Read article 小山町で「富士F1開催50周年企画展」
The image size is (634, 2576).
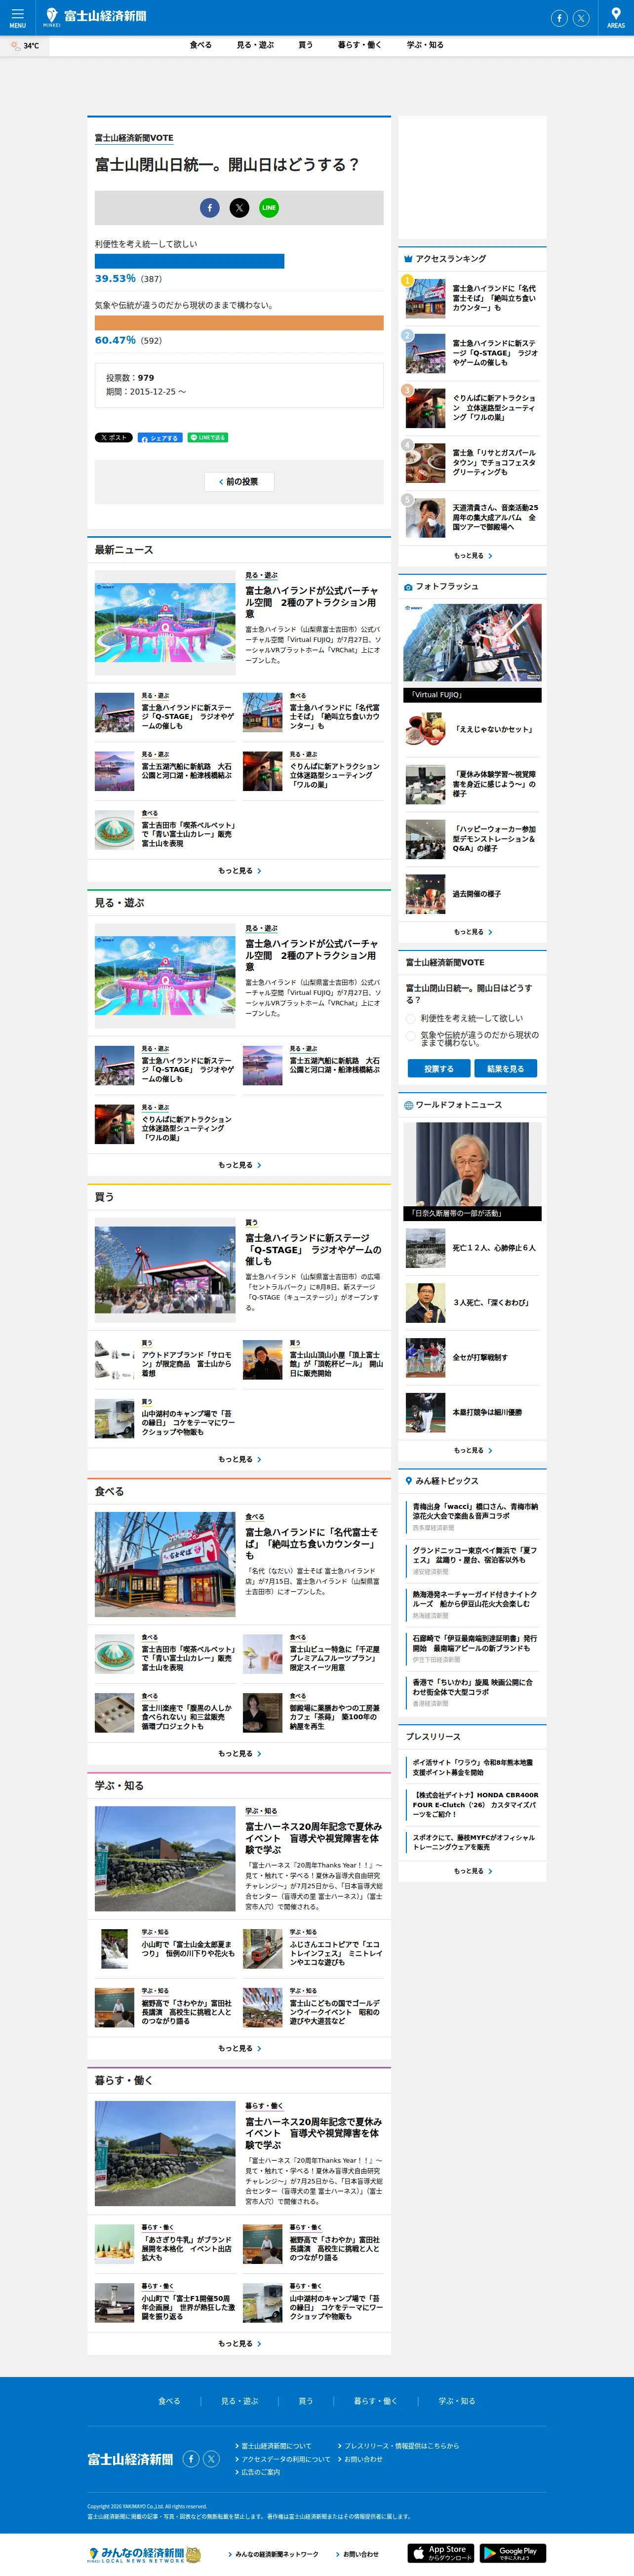coord(188,2307)
